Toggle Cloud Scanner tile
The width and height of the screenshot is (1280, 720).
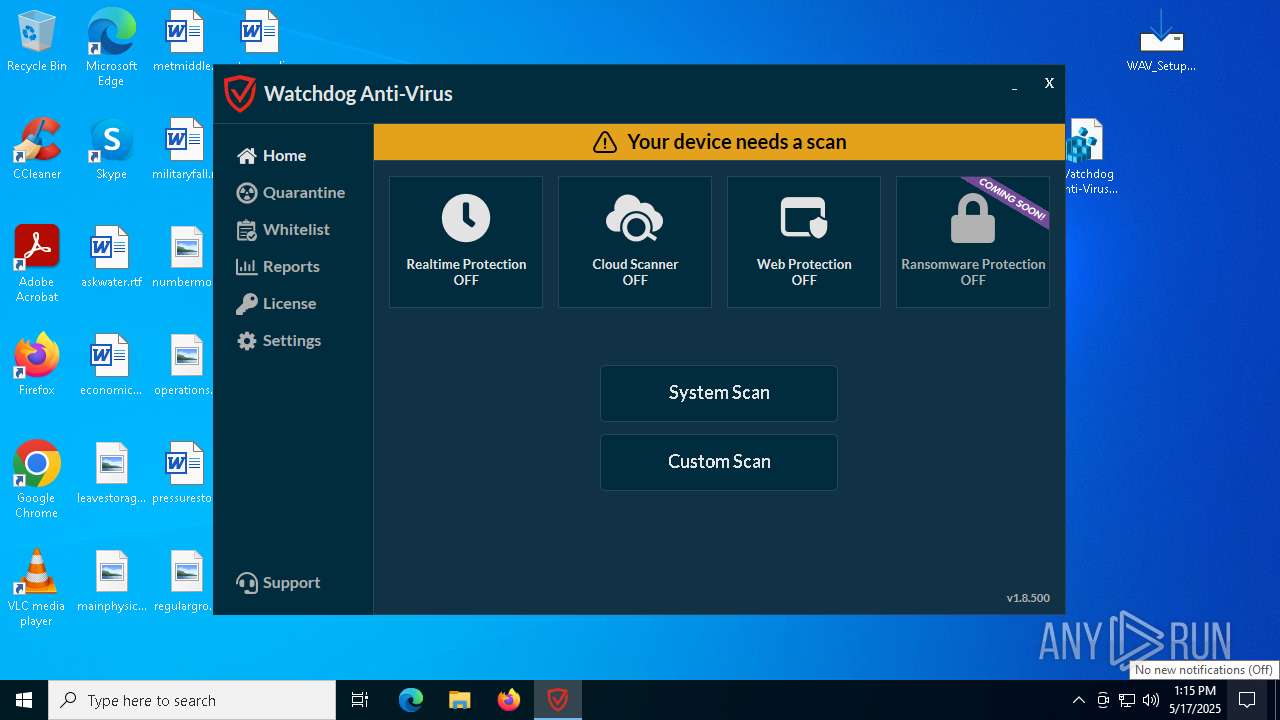[635, 242]
